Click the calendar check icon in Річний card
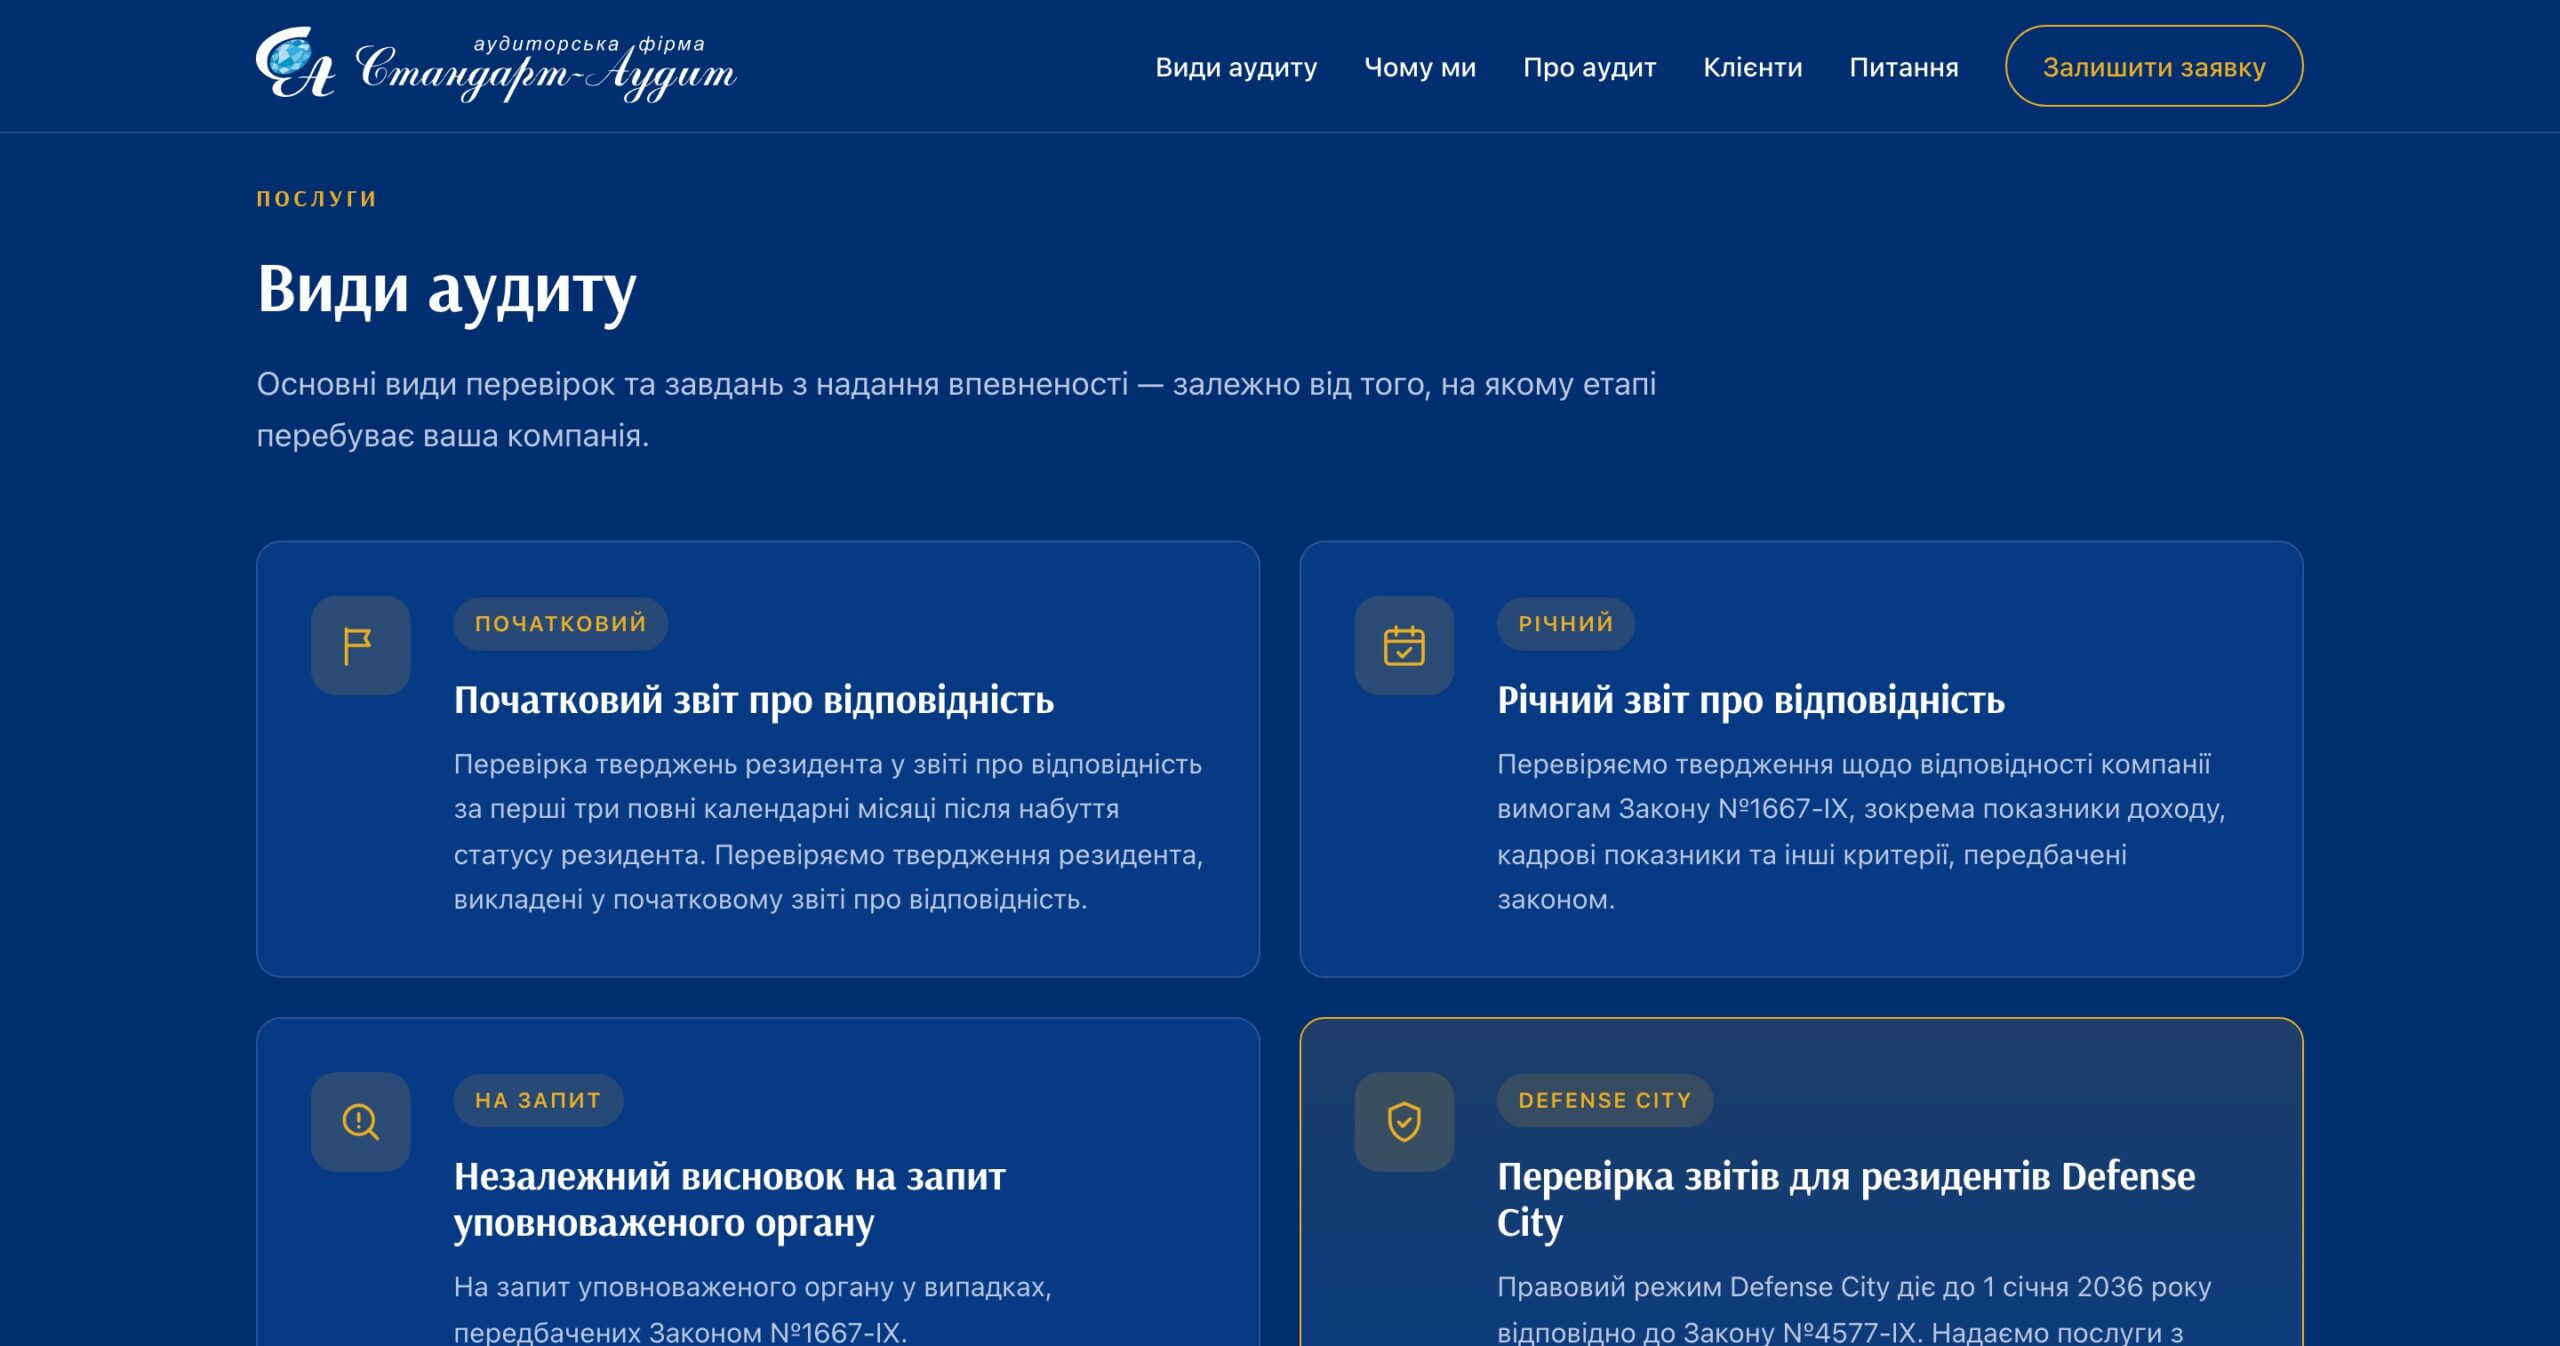 1404,646
